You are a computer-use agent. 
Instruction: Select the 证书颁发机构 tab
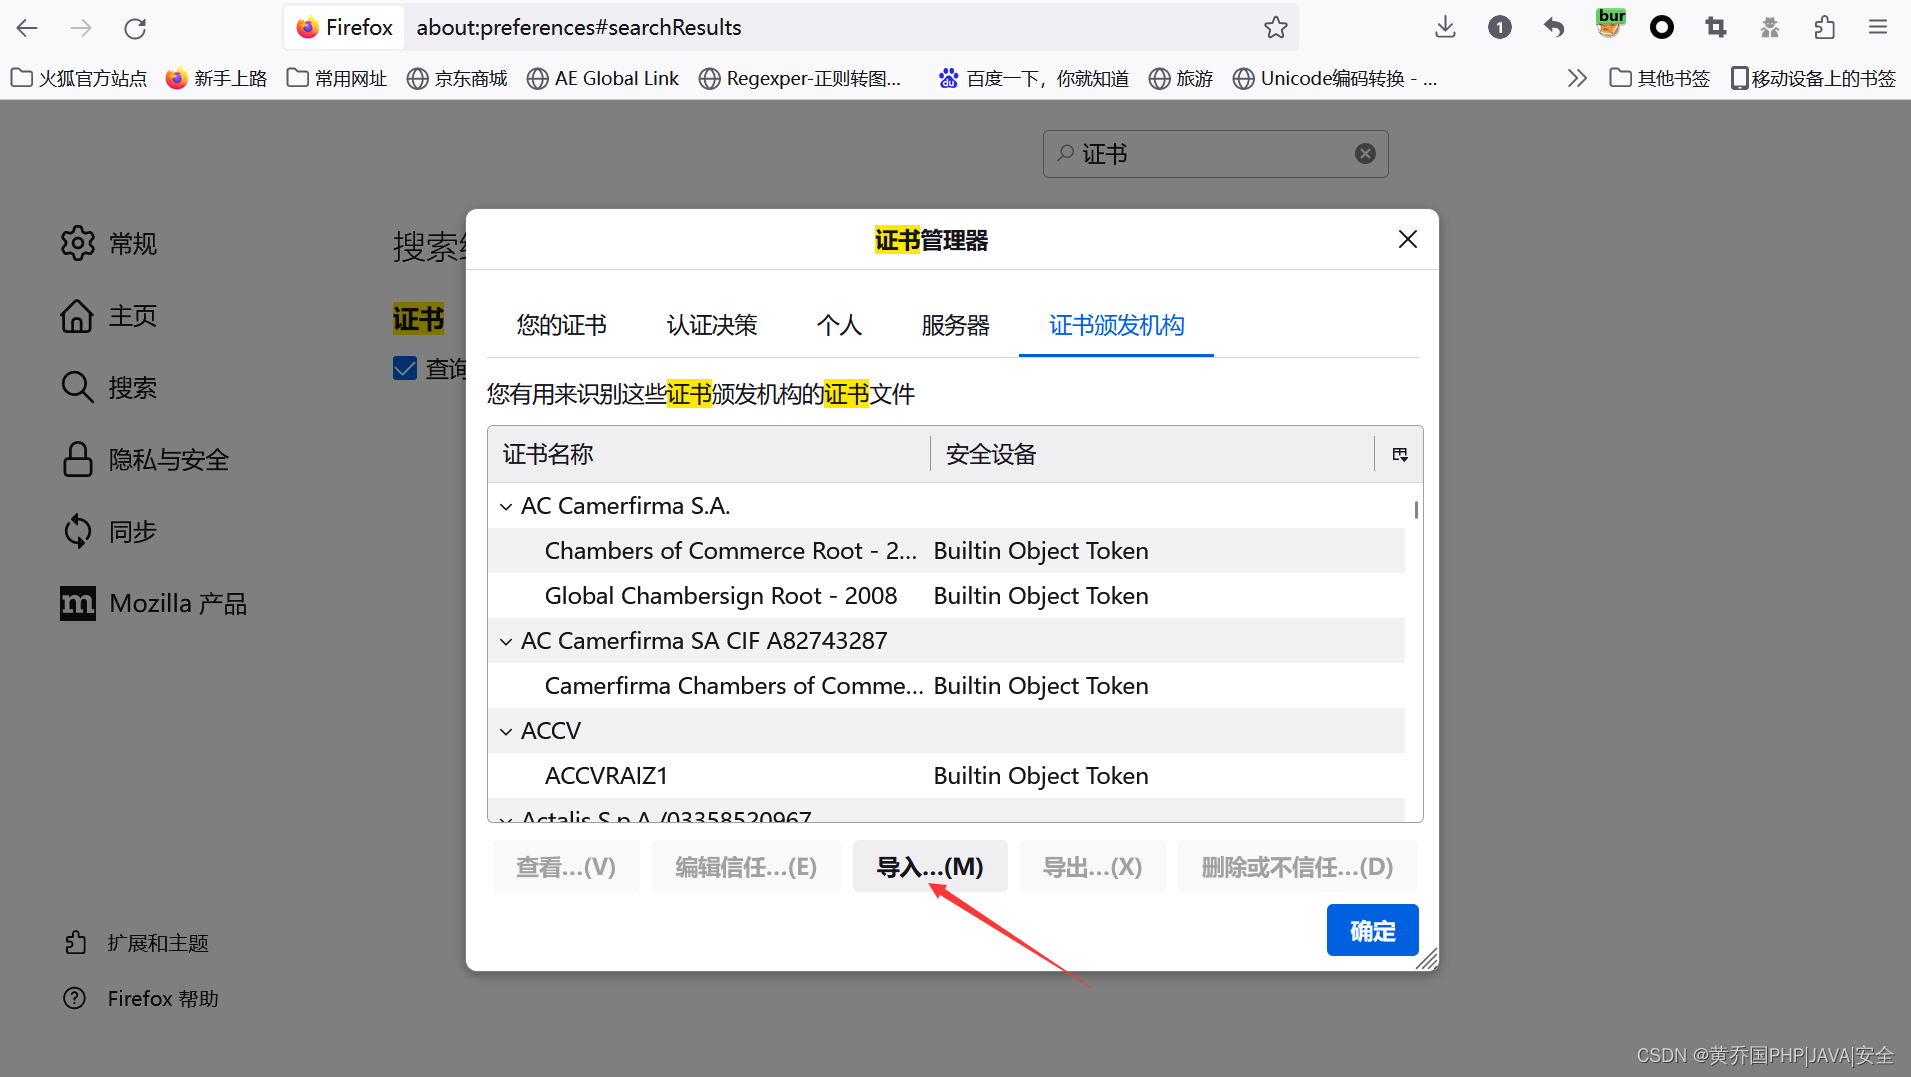(1116, 326)
